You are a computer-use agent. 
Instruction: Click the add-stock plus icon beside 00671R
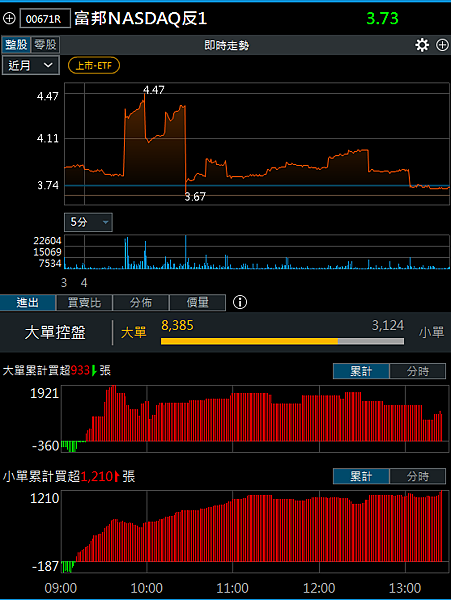[x=9, y=18]
